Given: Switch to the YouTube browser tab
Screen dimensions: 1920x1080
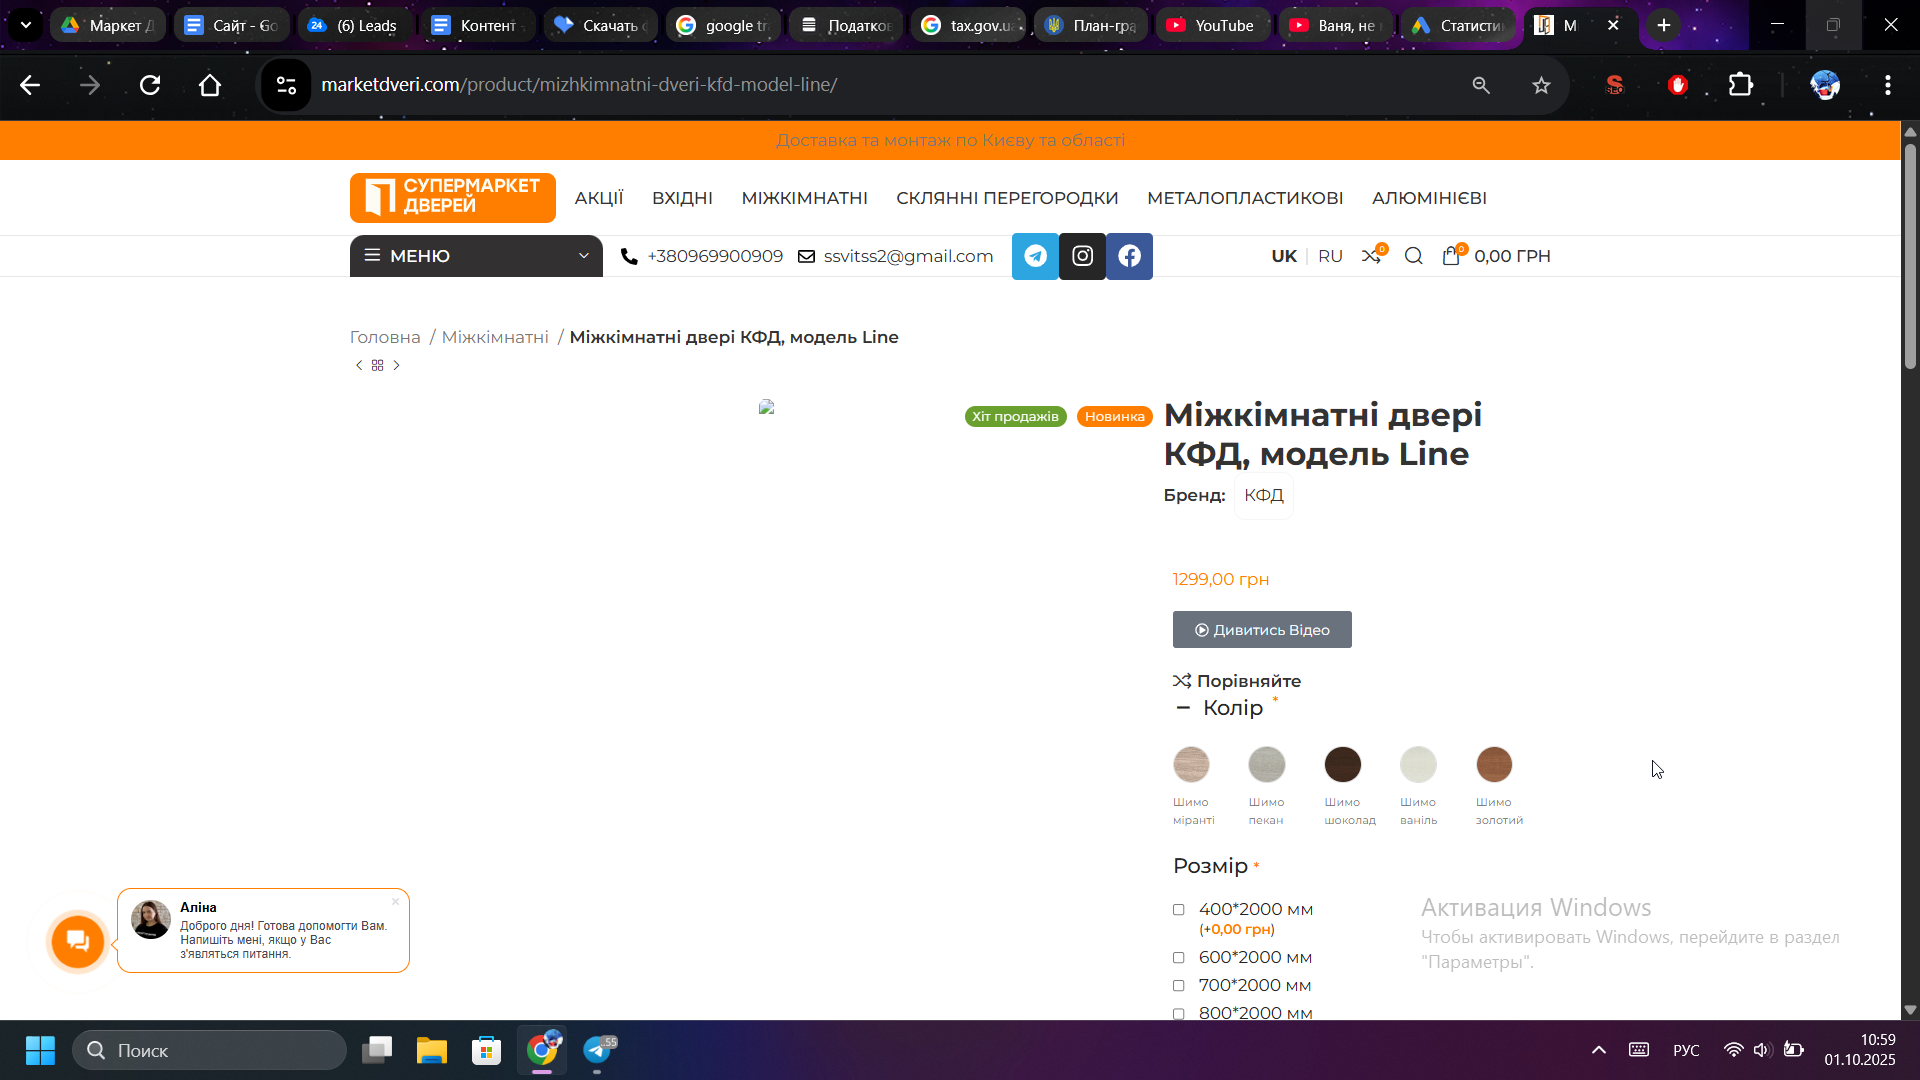Looking at the screenshot, I should pos(1211,25).
